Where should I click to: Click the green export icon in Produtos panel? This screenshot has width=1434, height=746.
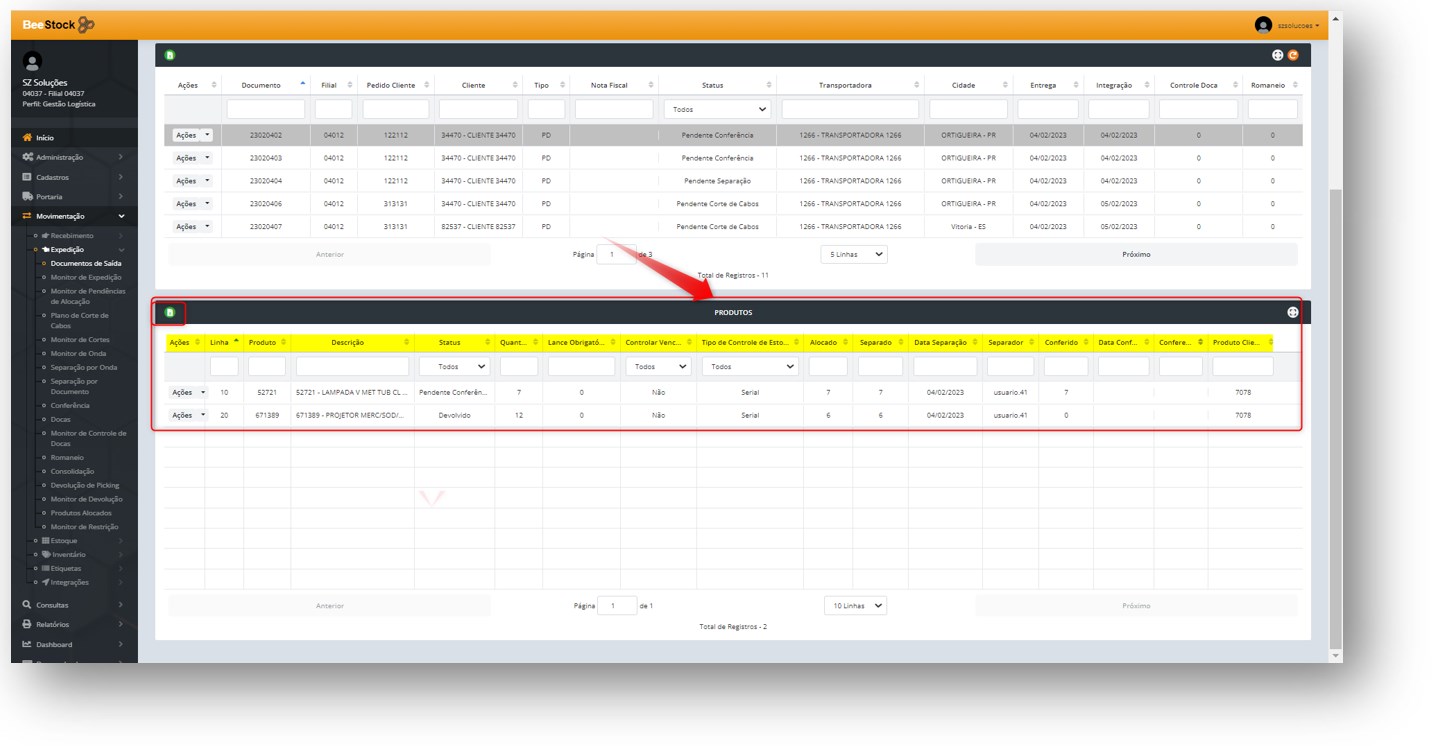[170, 313]
